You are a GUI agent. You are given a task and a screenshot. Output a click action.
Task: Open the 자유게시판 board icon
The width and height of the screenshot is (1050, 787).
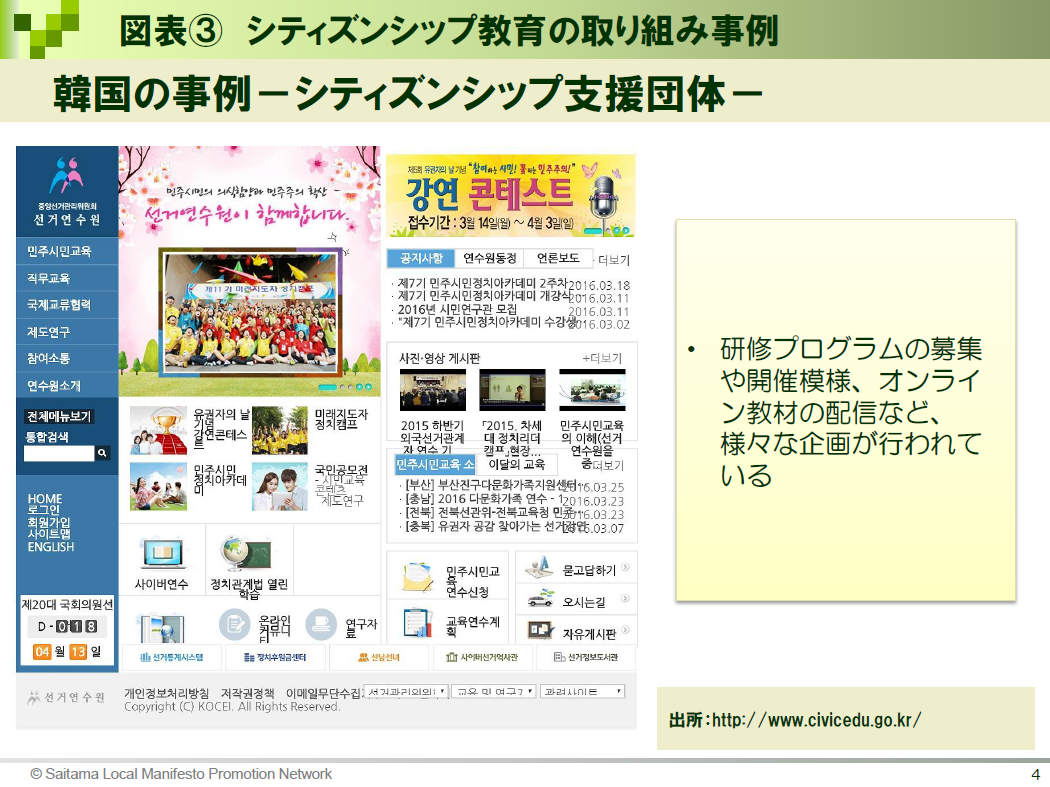540,631
